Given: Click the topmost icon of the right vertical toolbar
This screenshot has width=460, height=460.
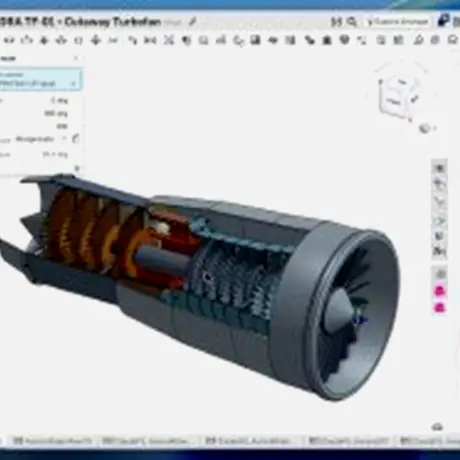Looking at the screenshot, I should [x=439, y=169].
